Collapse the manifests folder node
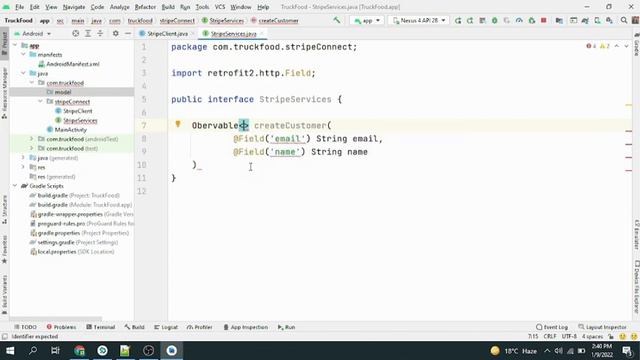Screen dimensions: 640x360 [x=24, y=55]
